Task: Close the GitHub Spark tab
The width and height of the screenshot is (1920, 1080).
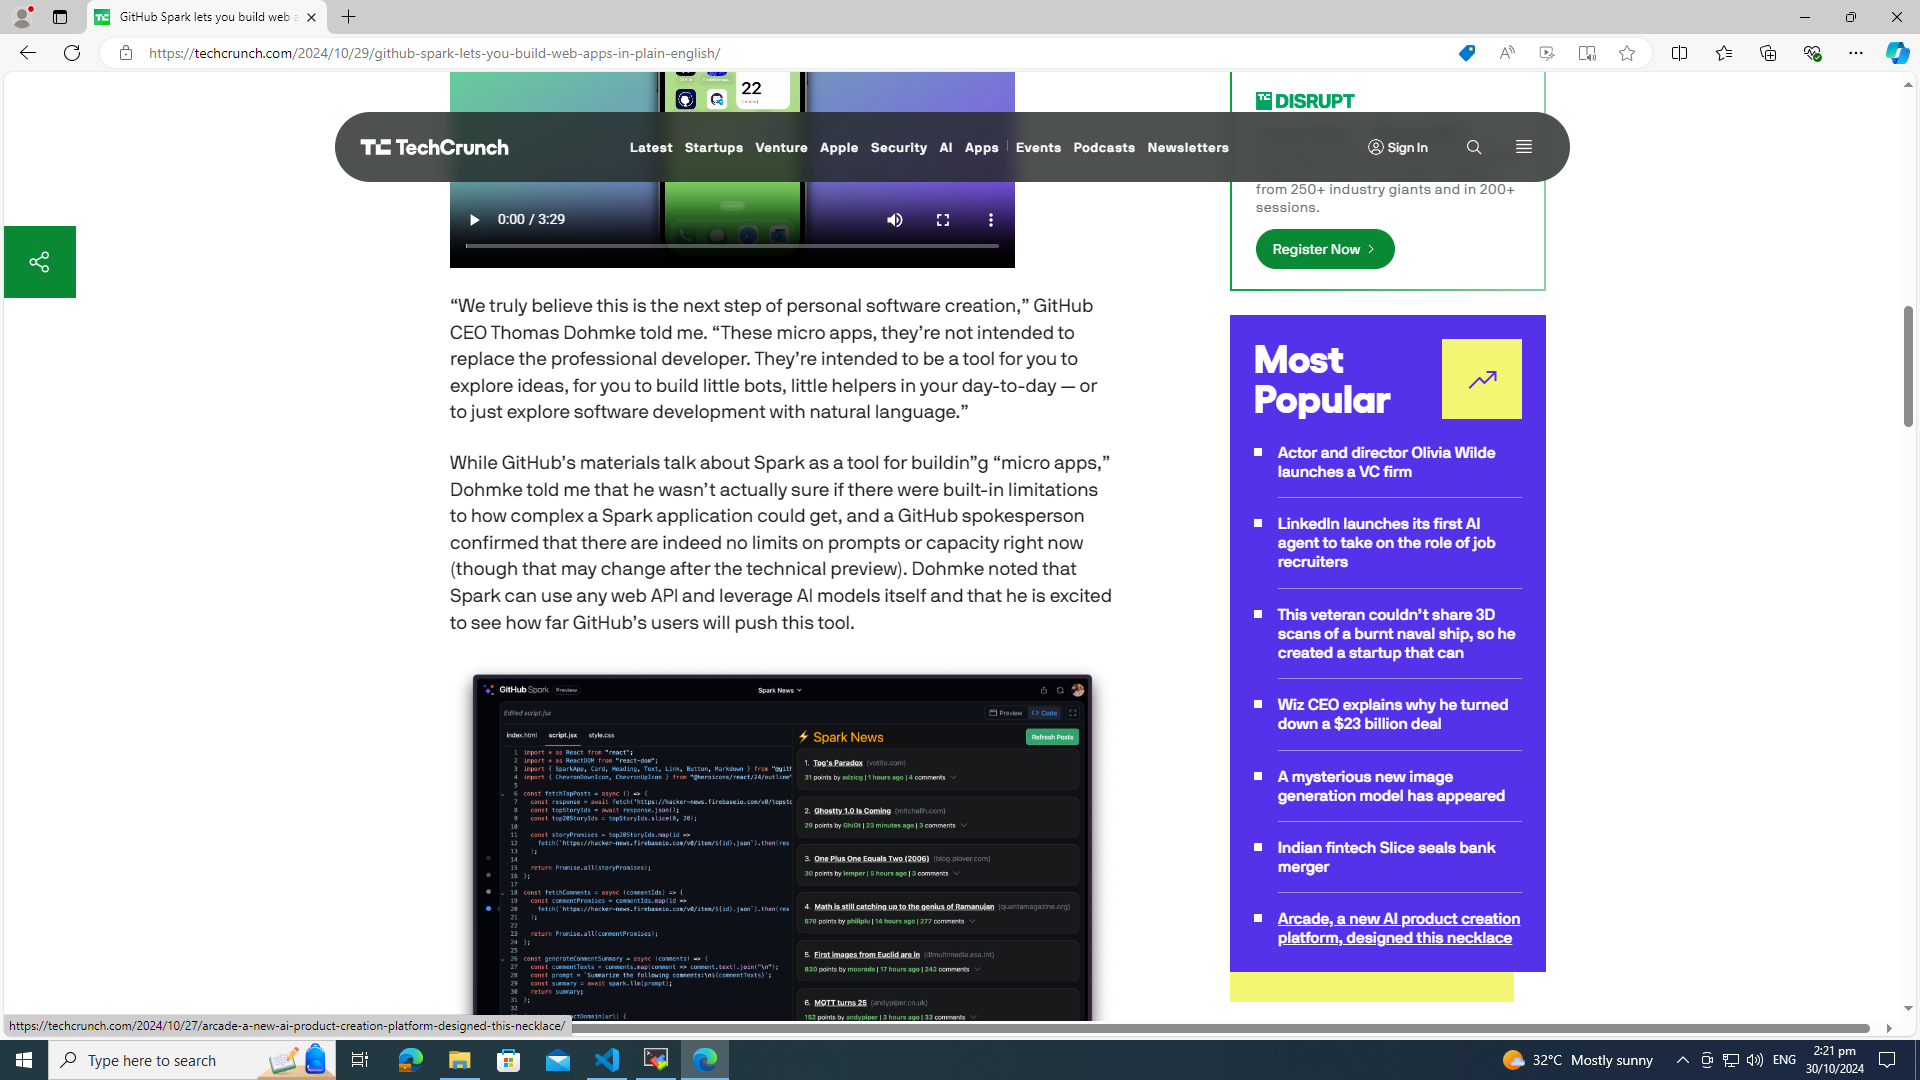Action: pos(311,17)
